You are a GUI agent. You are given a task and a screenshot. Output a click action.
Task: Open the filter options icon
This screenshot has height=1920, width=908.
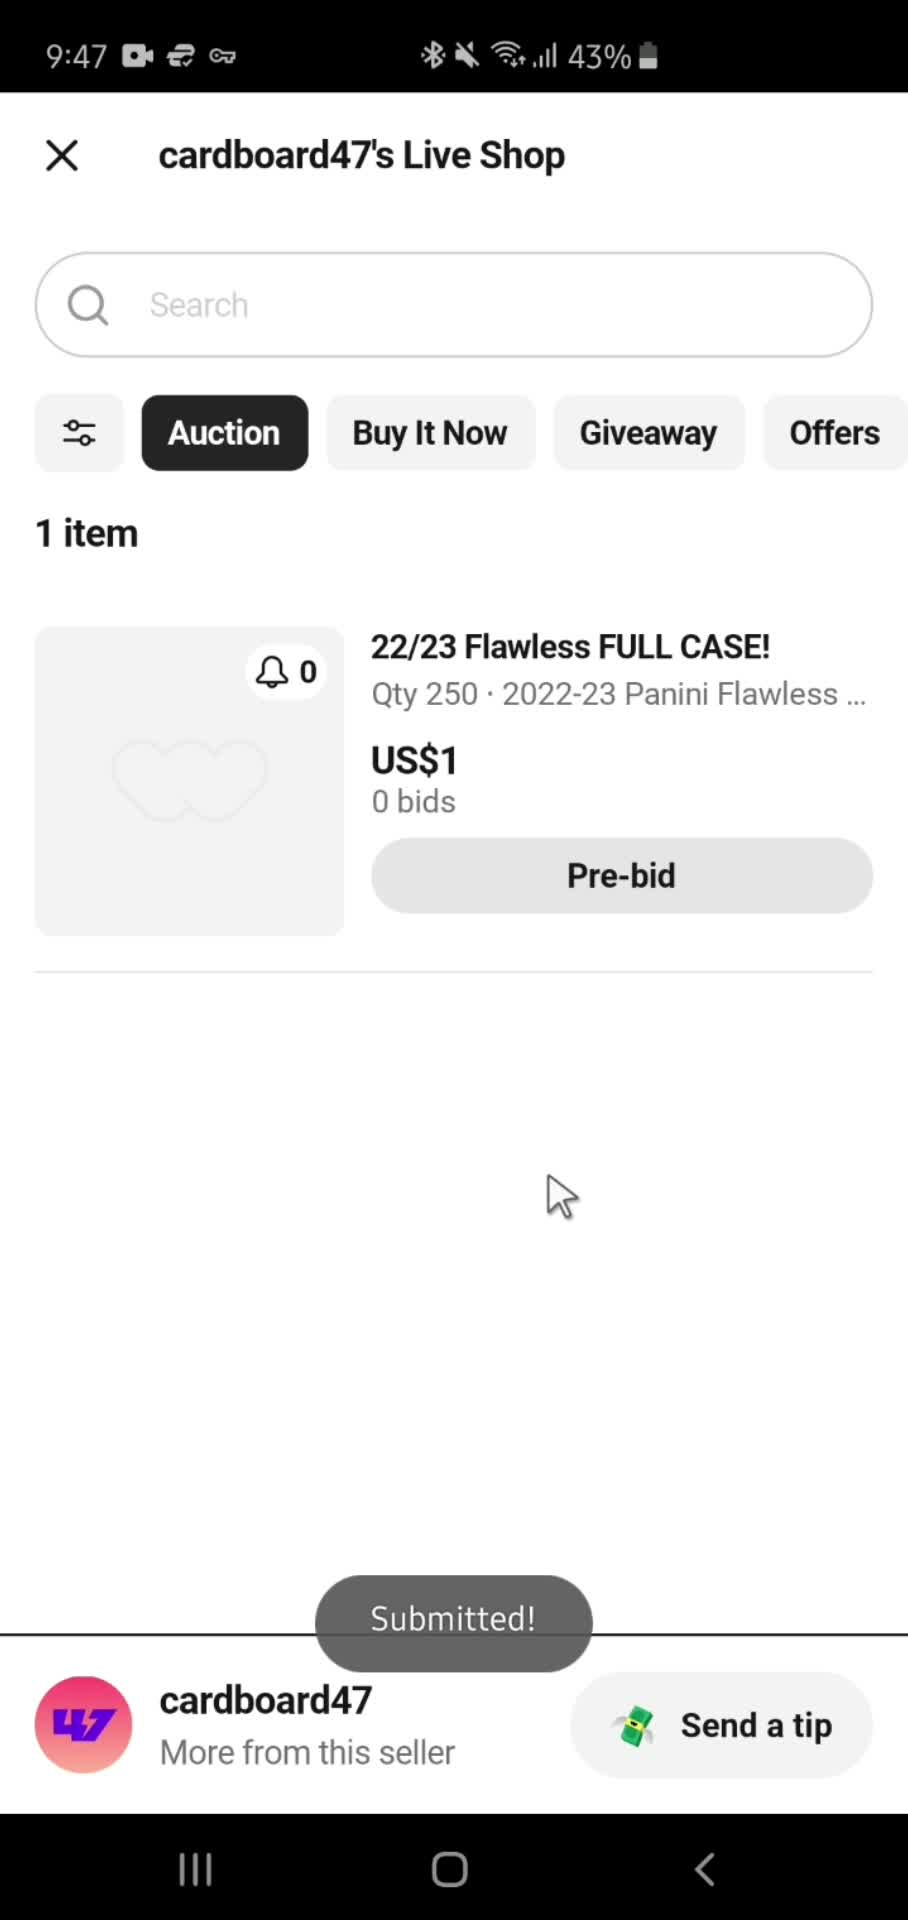(x=79, y=433)
